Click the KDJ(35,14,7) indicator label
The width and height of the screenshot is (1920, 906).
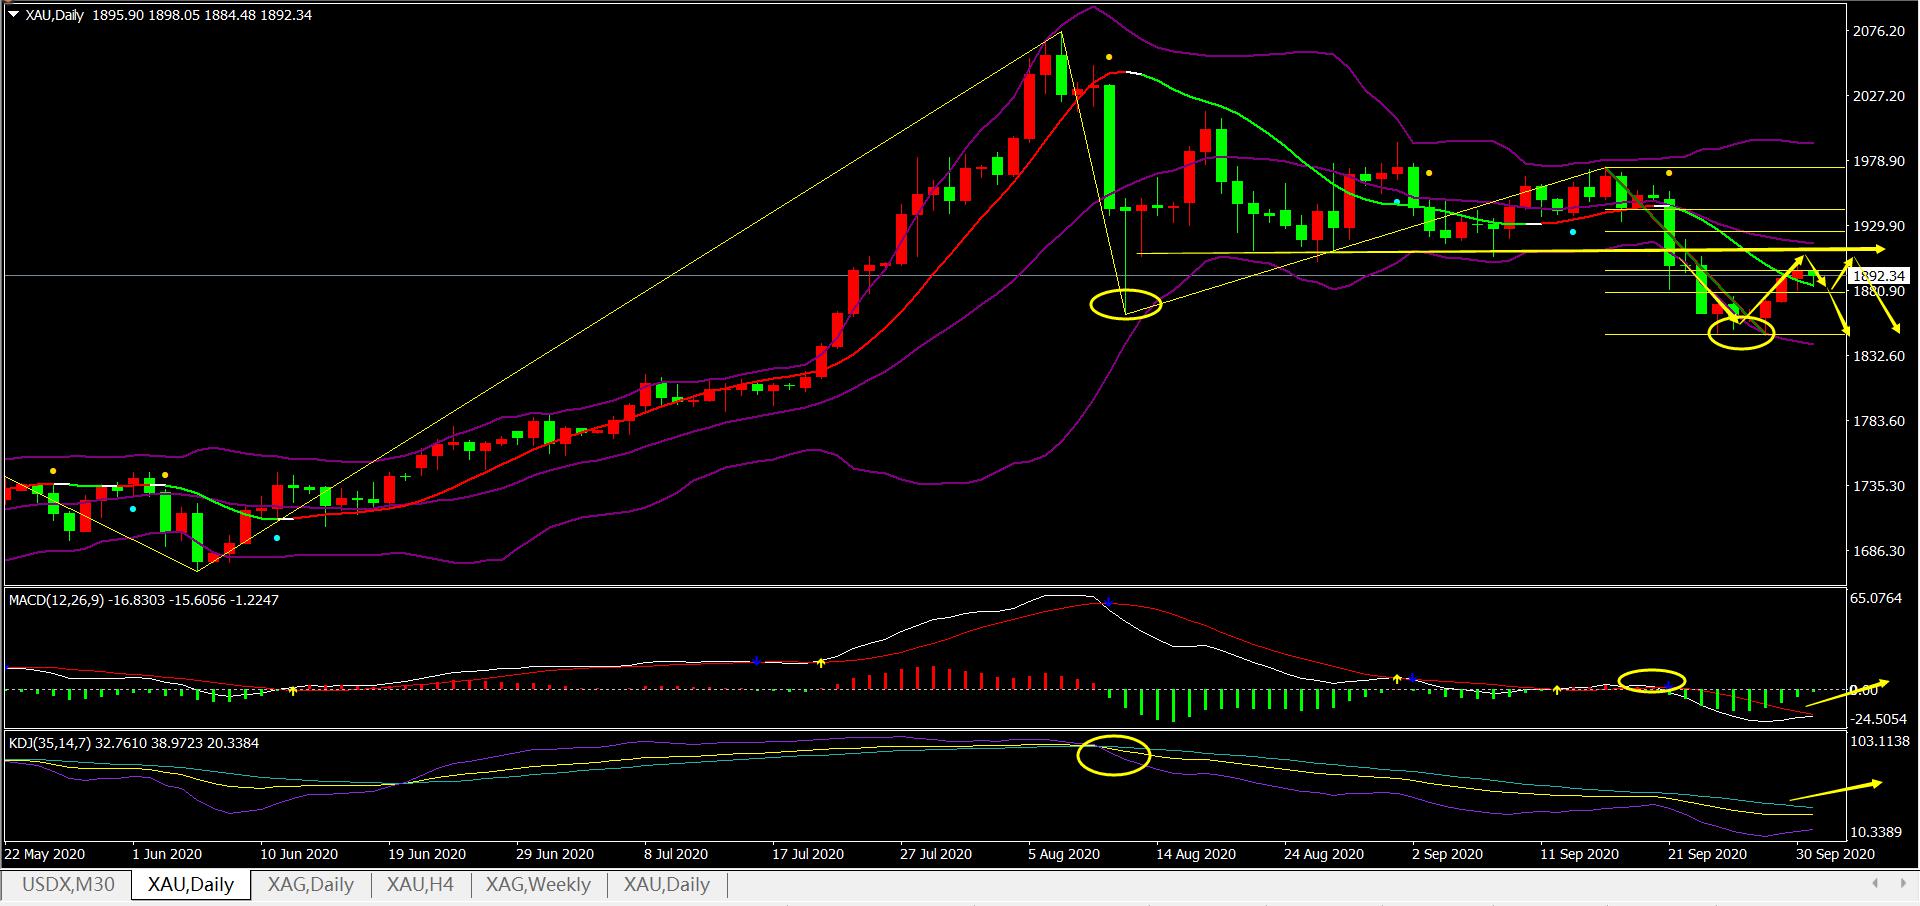click(133, 743)
